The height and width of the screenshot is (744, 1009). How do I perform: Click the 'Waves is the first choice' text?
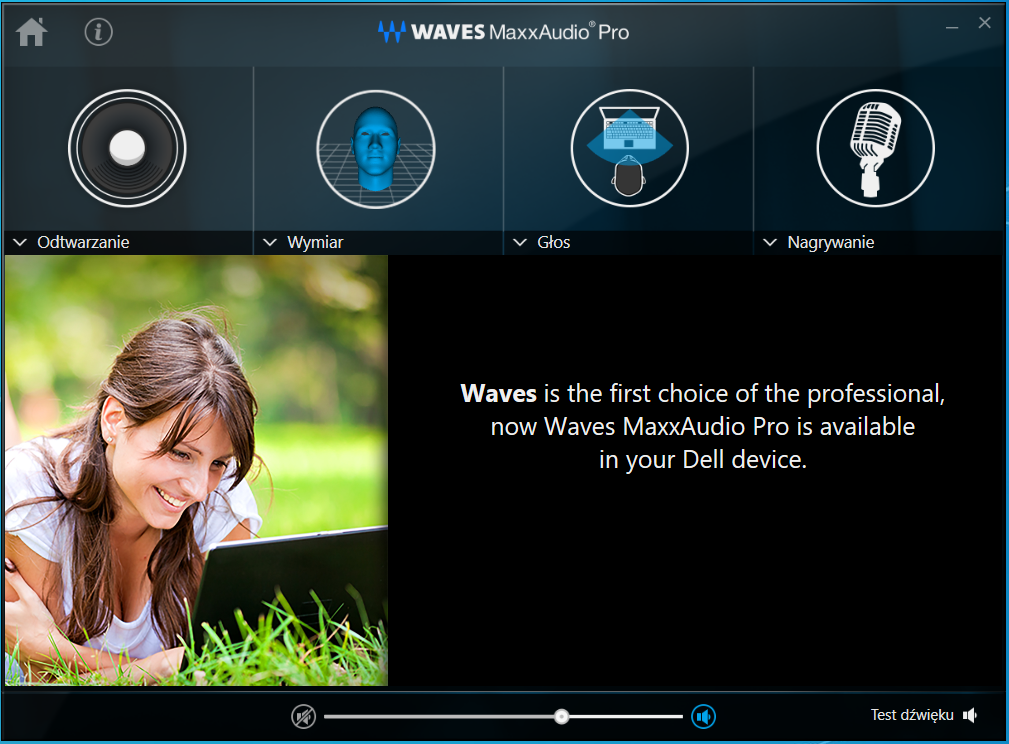pyautogui.click(x=703, y=427)
